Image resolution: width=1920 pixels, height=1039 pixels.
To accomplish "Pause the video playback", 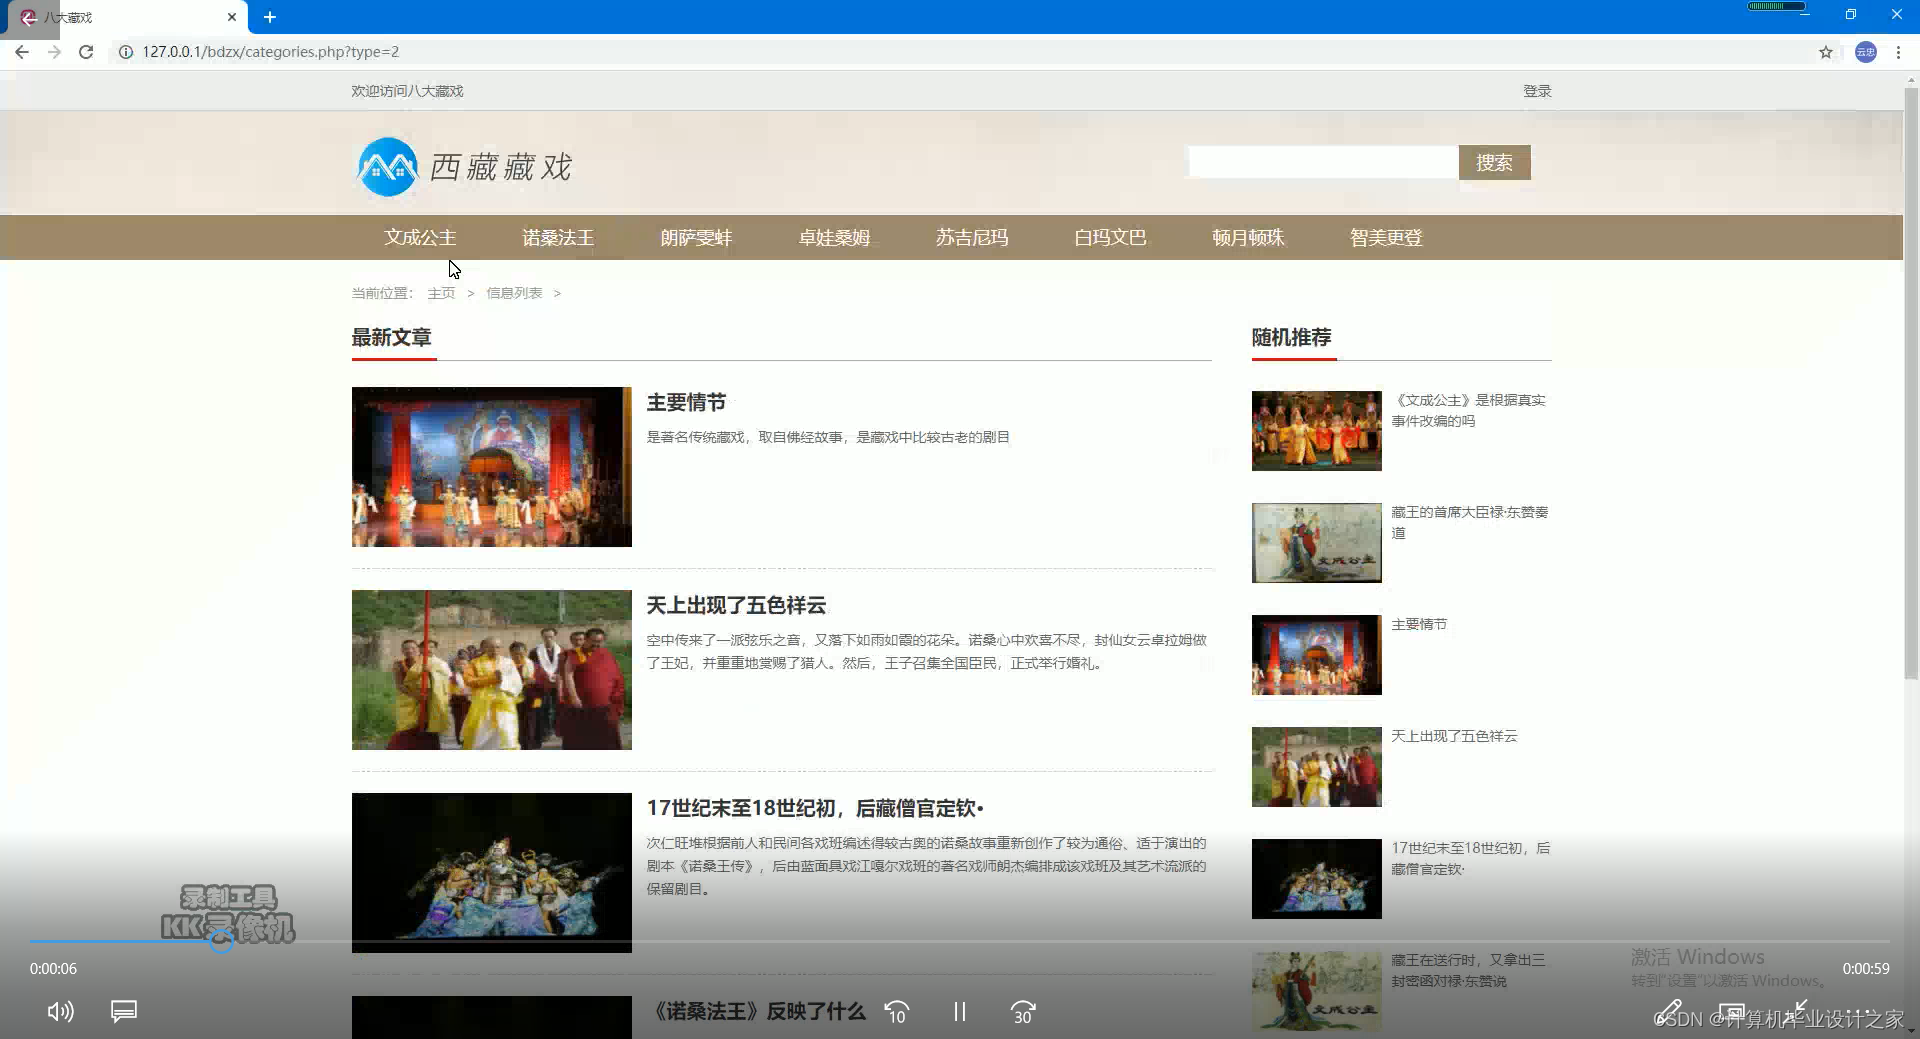I will click(x=960, y=1012).
